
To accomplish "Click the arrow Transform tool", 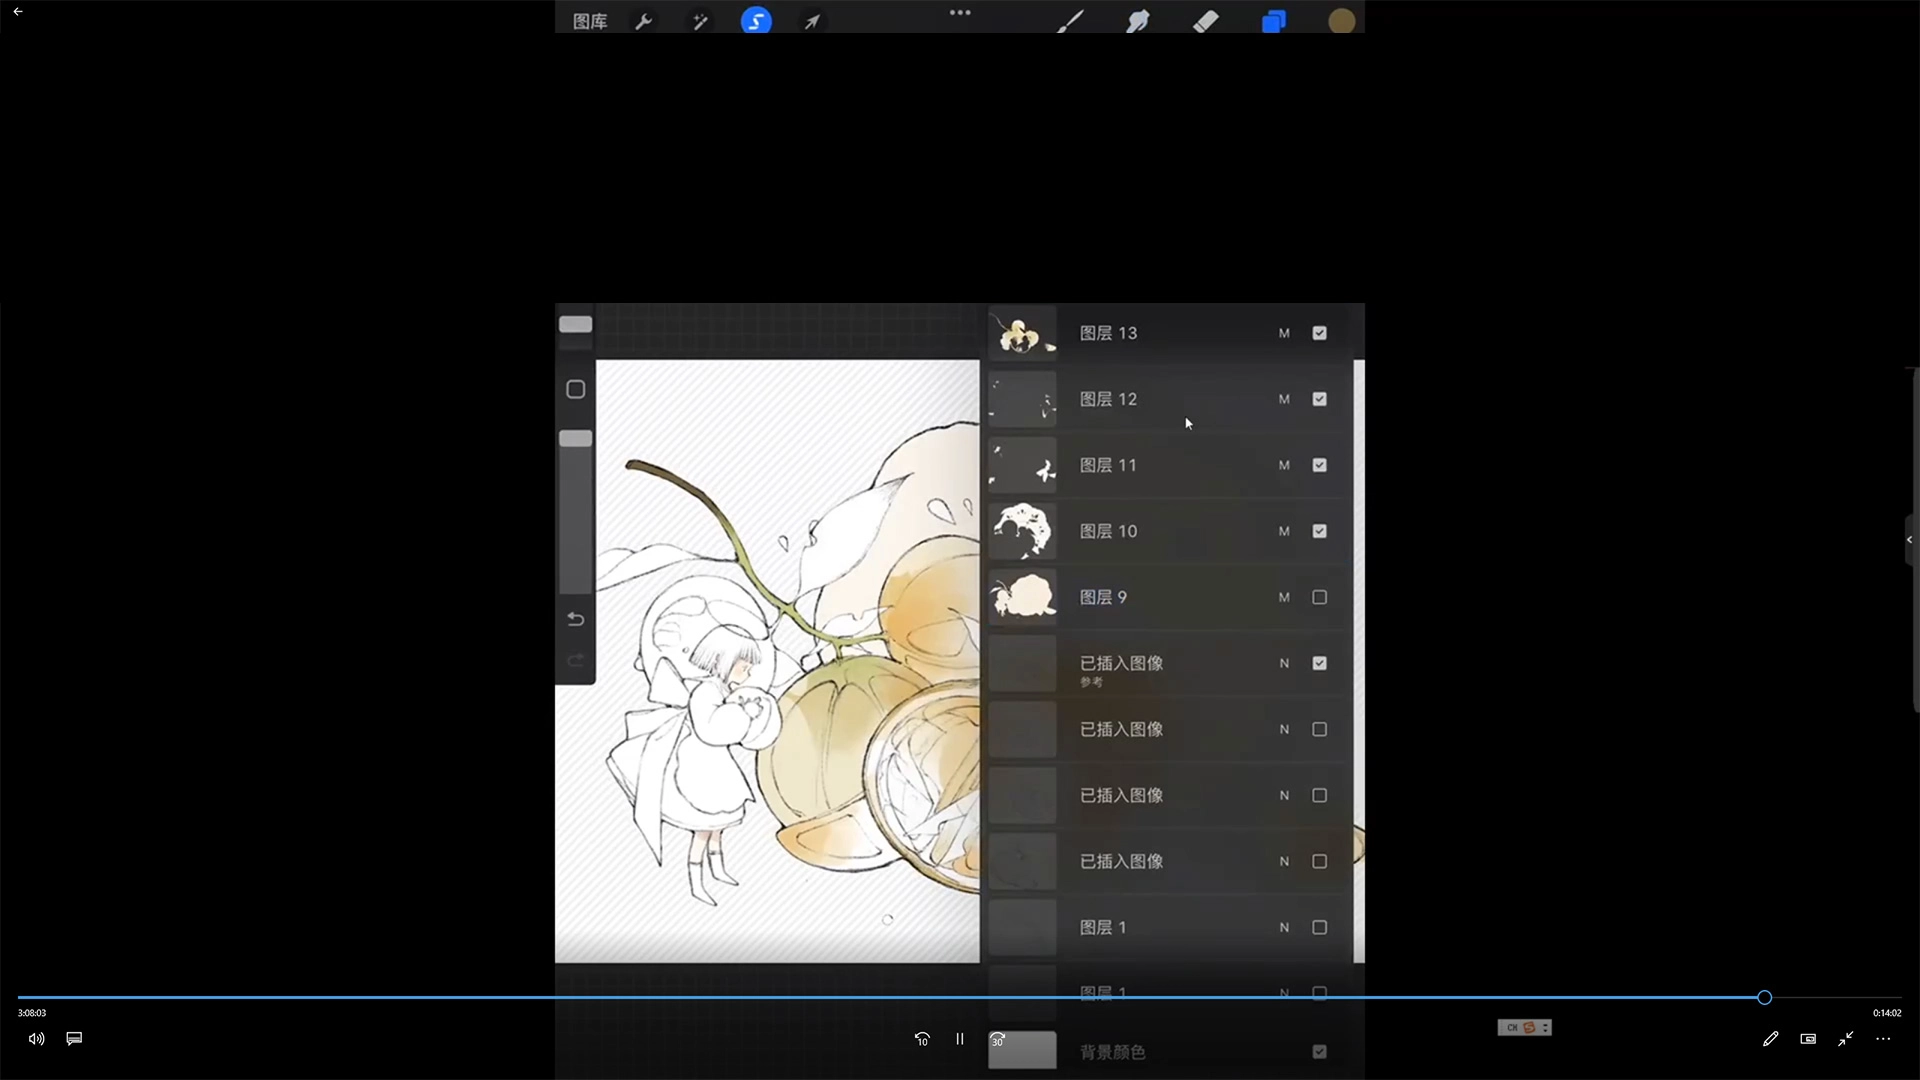I will [x=812, y=21].
